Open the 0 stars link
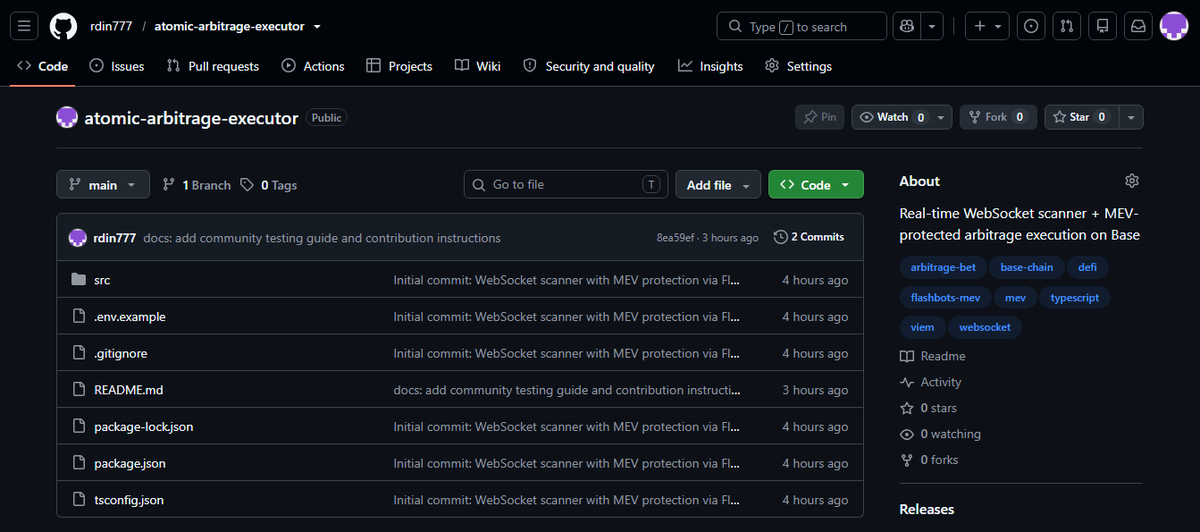The width and height of the screenshot is (1200, 532). click(928, 408)
